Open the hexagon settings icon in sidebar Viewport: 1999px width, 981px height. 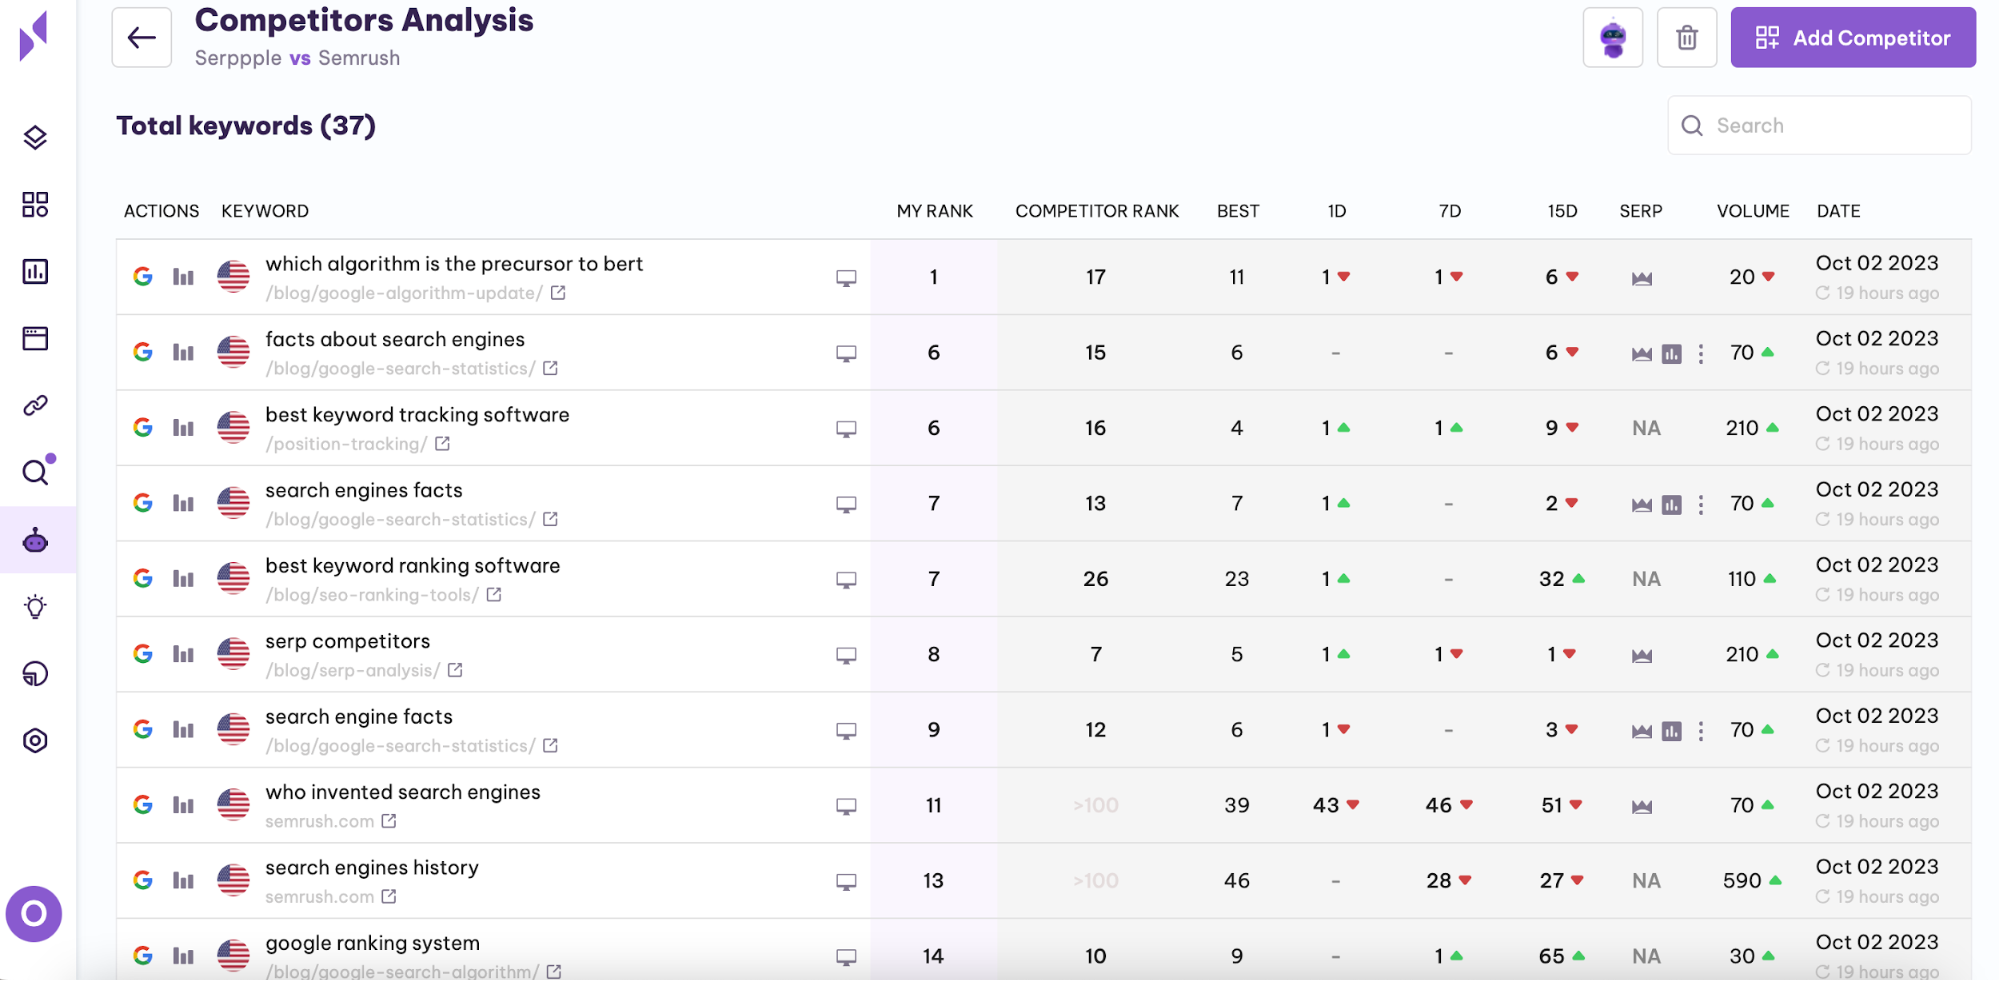tap(35, 741)
